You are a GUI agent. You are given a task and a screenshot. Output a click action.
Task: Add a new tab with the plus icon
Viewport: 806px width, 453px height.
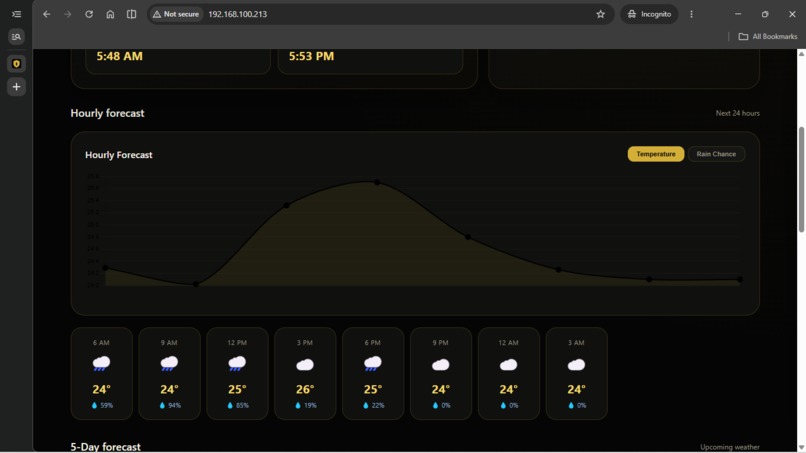[x=16, y=87]
